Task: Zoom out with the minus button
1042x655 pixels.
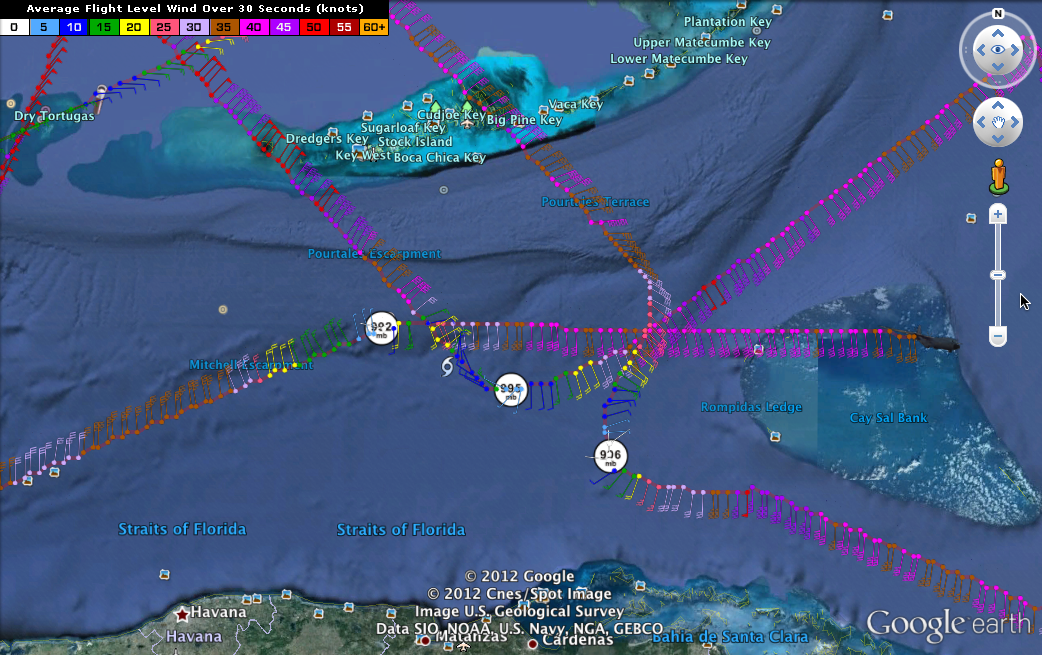Action: coord(997,336)
